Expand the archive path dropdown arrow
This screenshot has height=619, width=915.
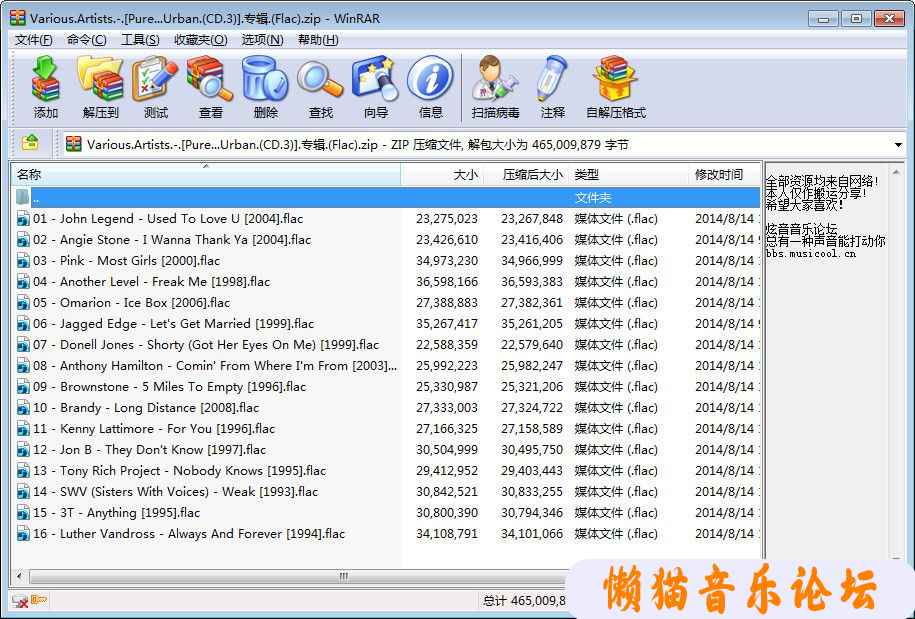point(898,144)
